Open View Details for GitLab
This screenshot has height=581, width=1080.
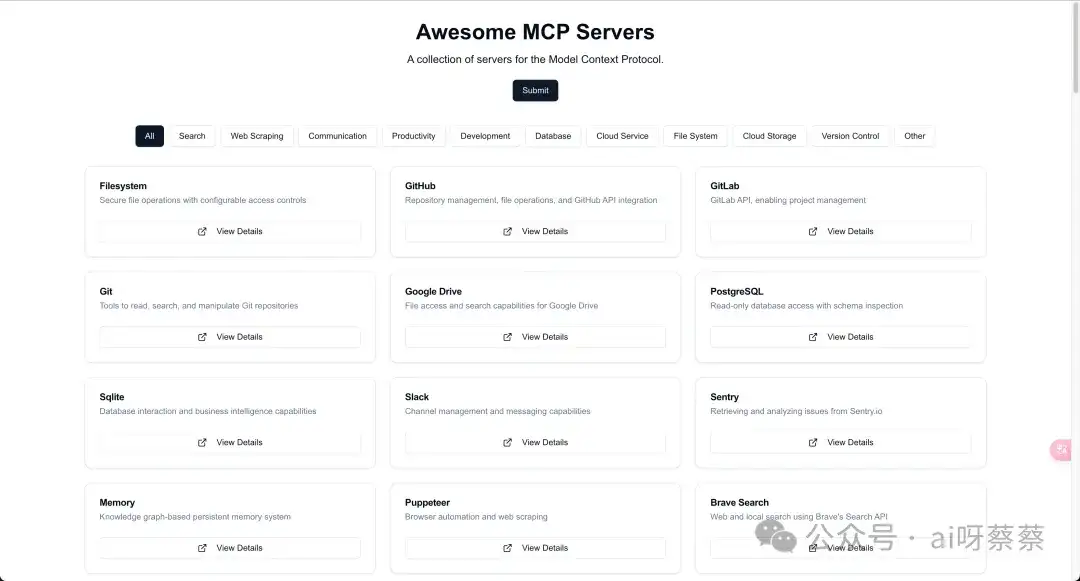click(x=840, y=232)
